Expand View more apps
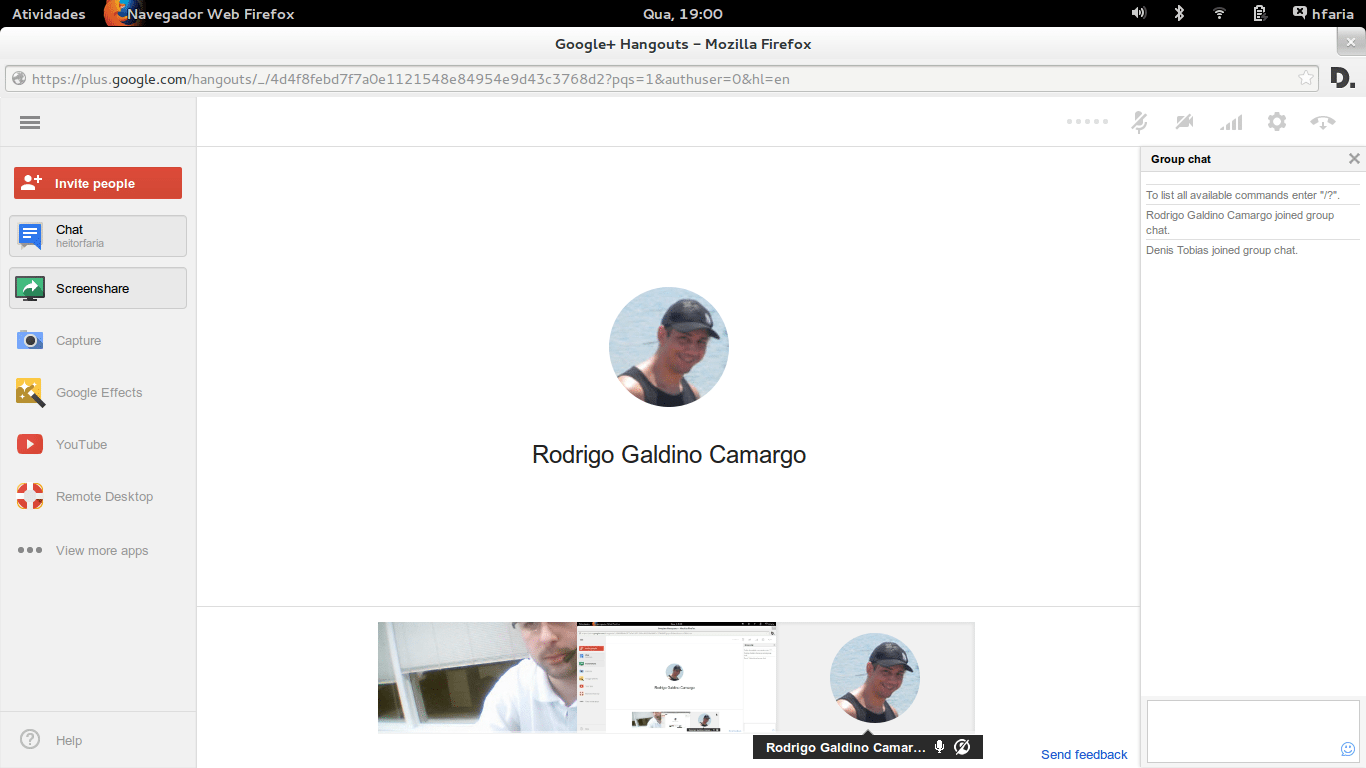Viewport: 1366px width, 768px height. (x=101, y=551)
